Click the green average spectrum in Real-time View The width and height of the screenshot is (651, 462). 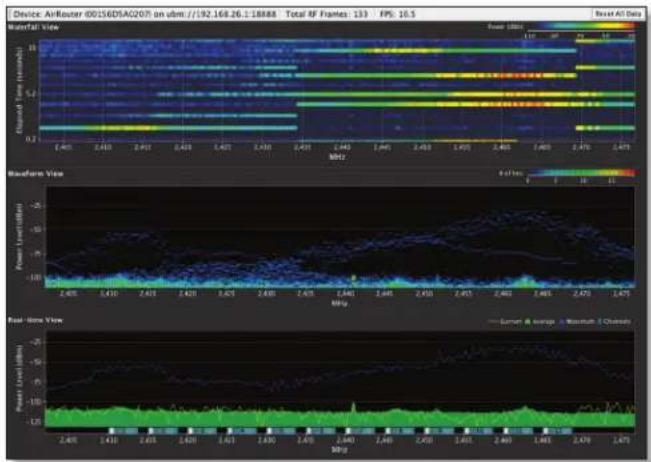340,417
